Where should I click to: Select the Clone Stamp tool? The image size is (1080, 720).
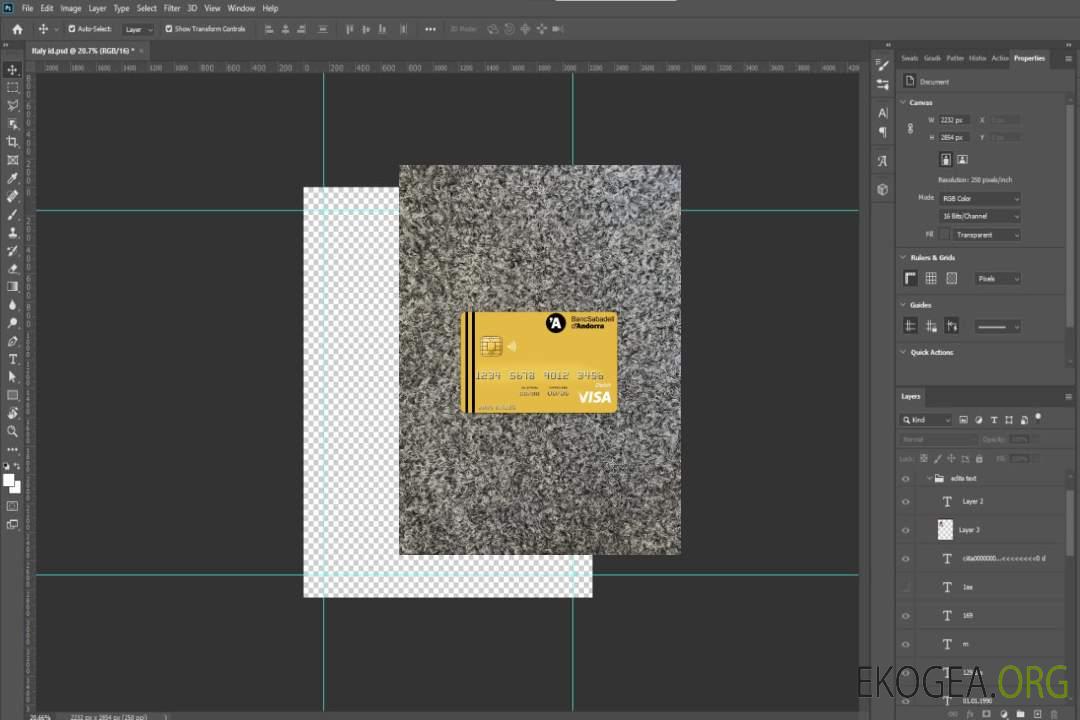13,232
